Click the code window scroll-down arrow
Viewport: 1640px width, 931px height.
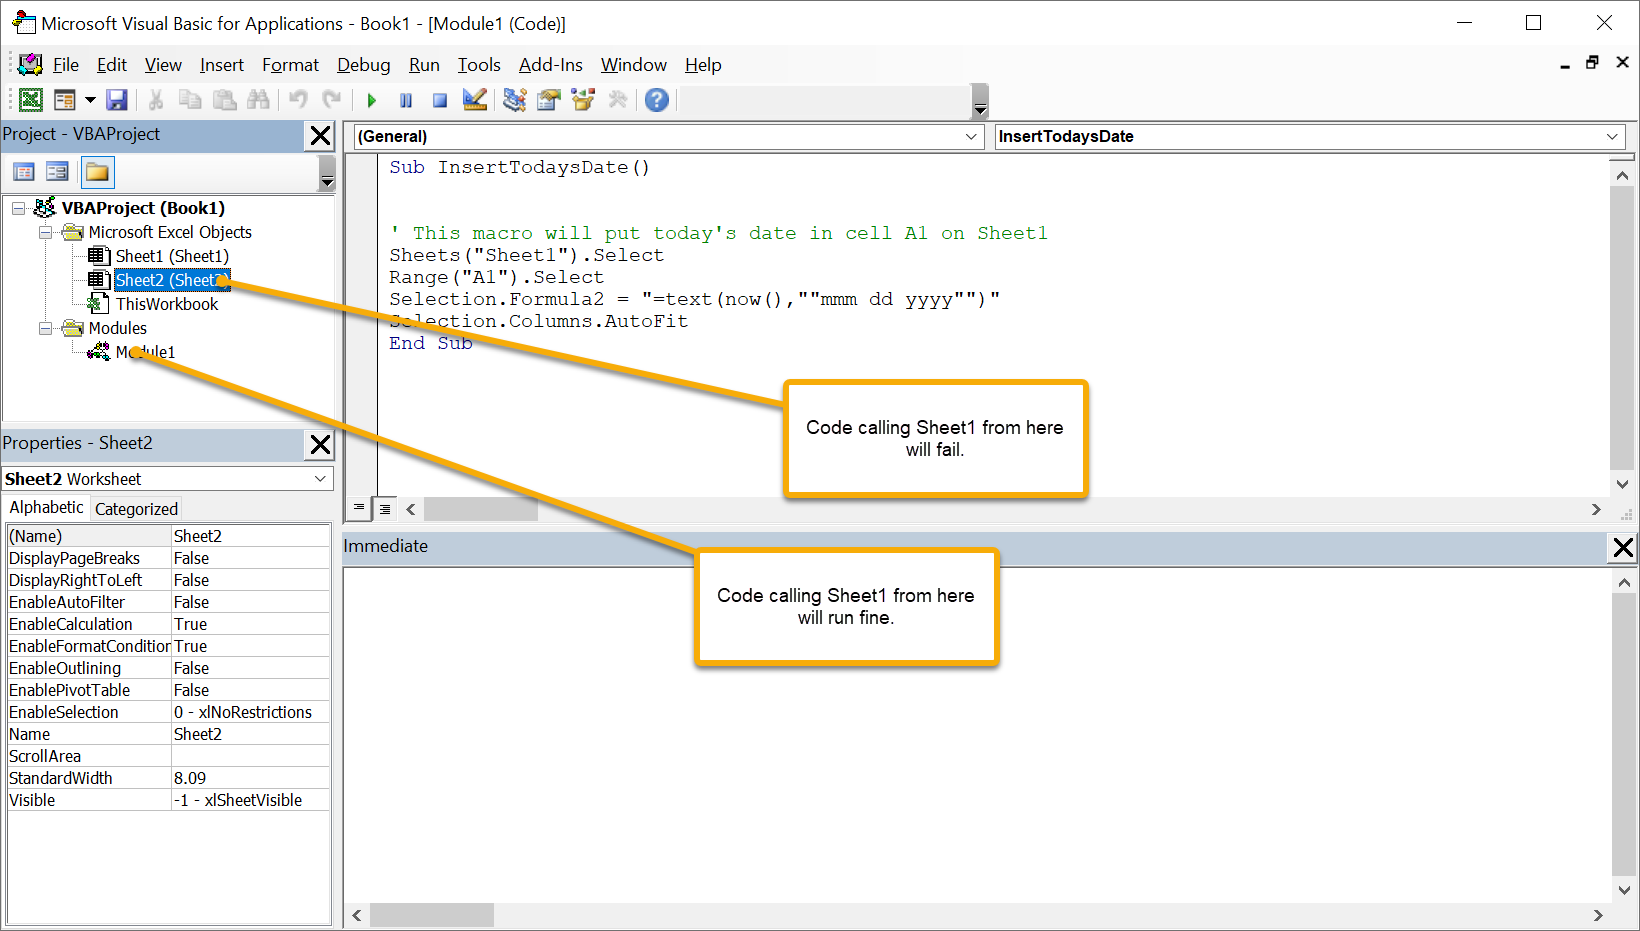click(1622, 484)
